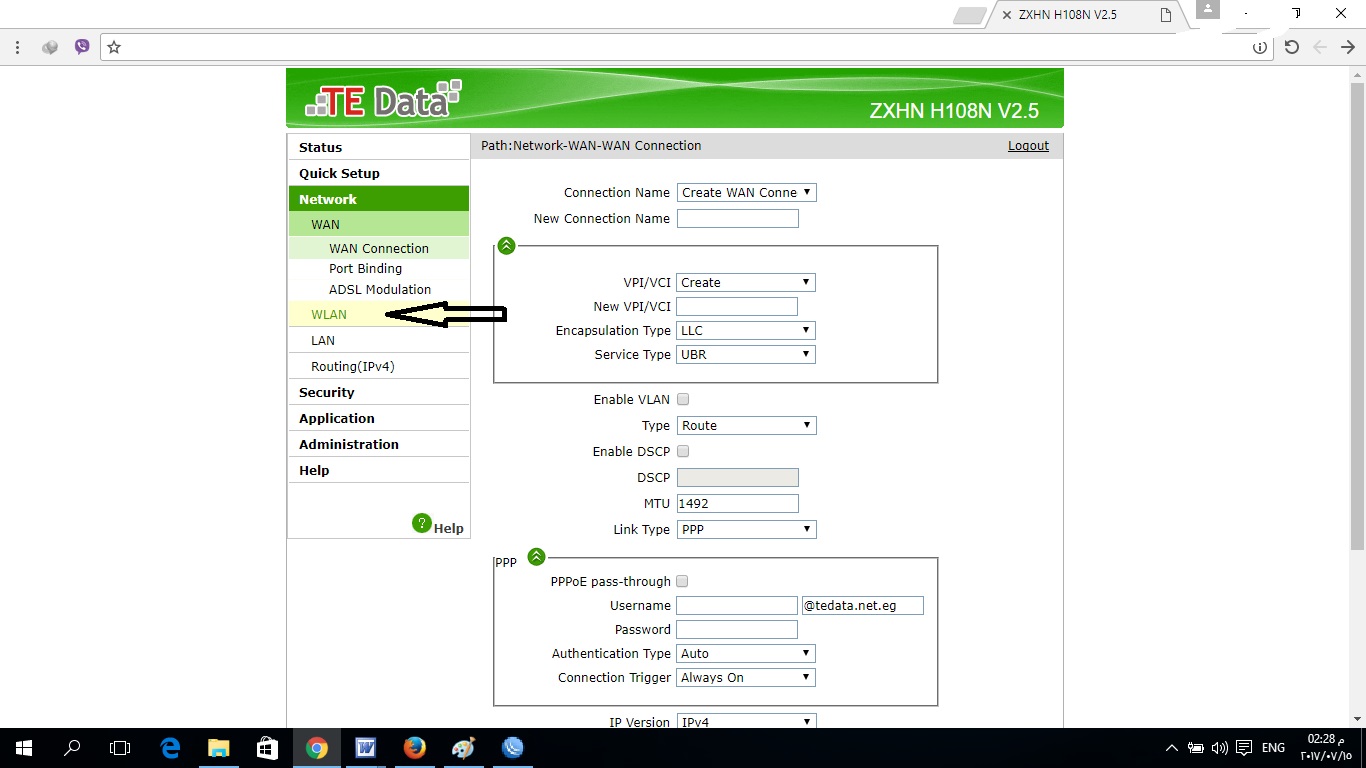Open the Windows Start menu

pos(24,747)
